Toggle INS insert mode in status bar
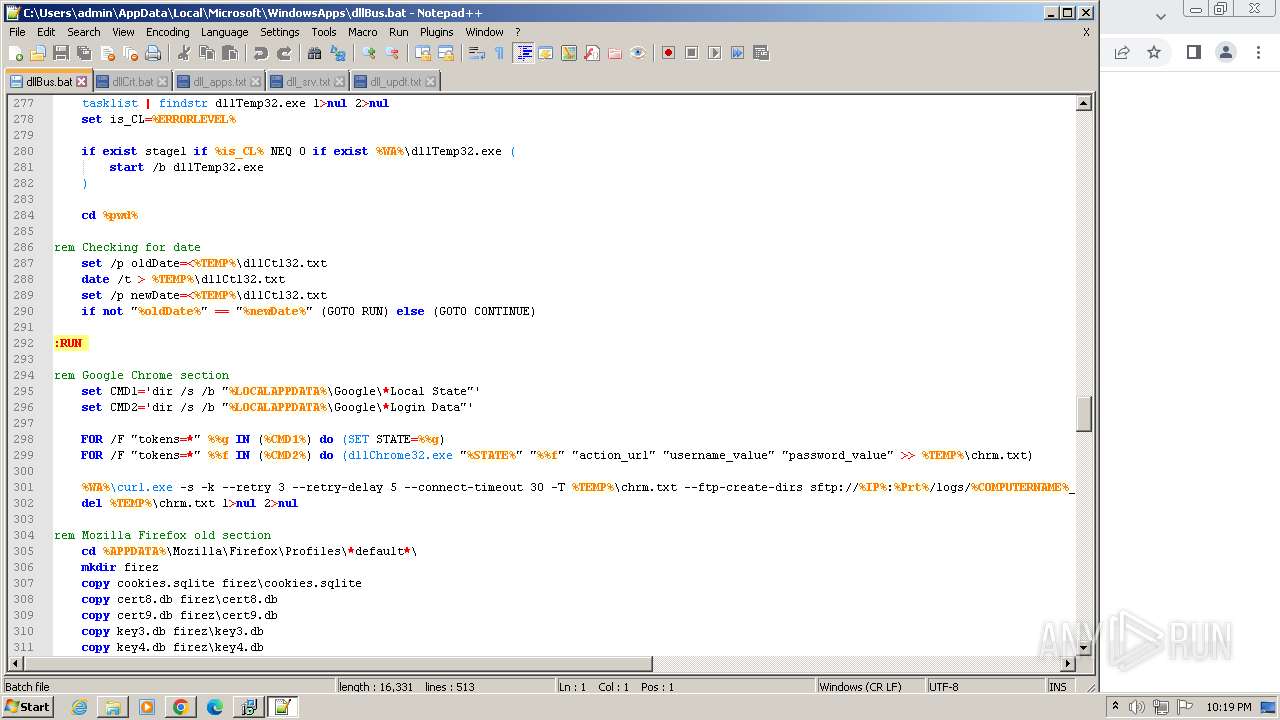Viewport: 1280px width, 720px height. pyautogui.click(x=1057, y=687)
